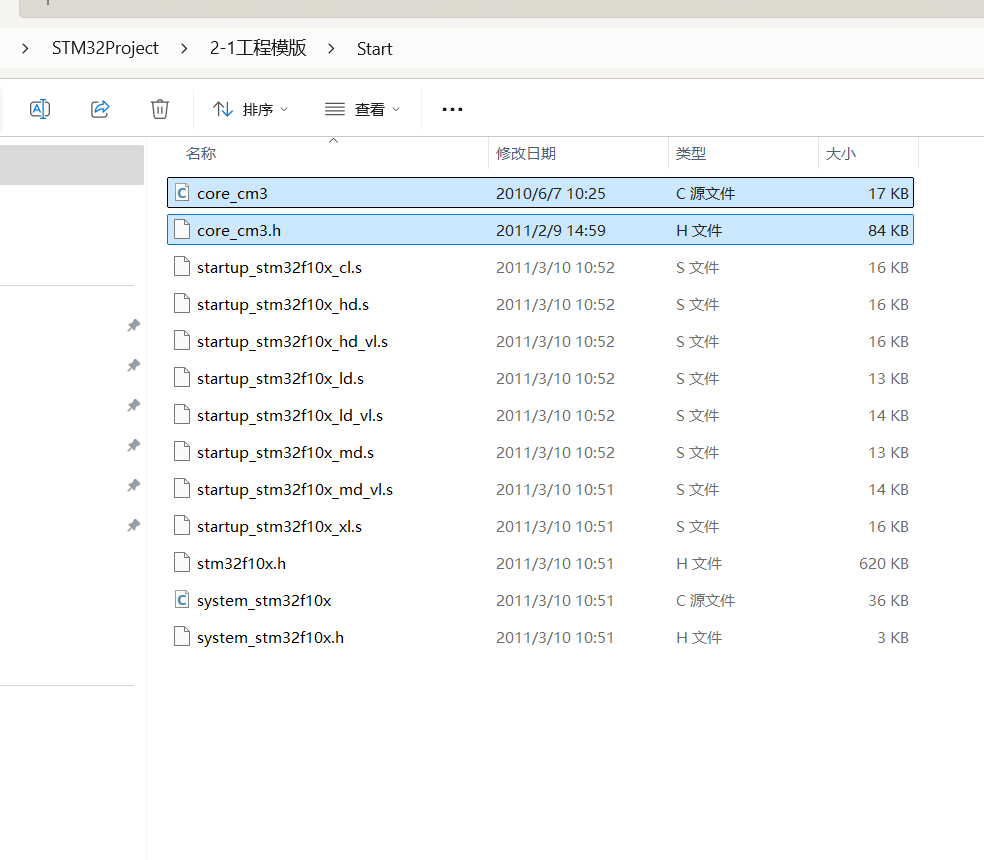Select the file name stm32f10x.h
The width and height of the screenshot is (984, 860).
[242, 564]
